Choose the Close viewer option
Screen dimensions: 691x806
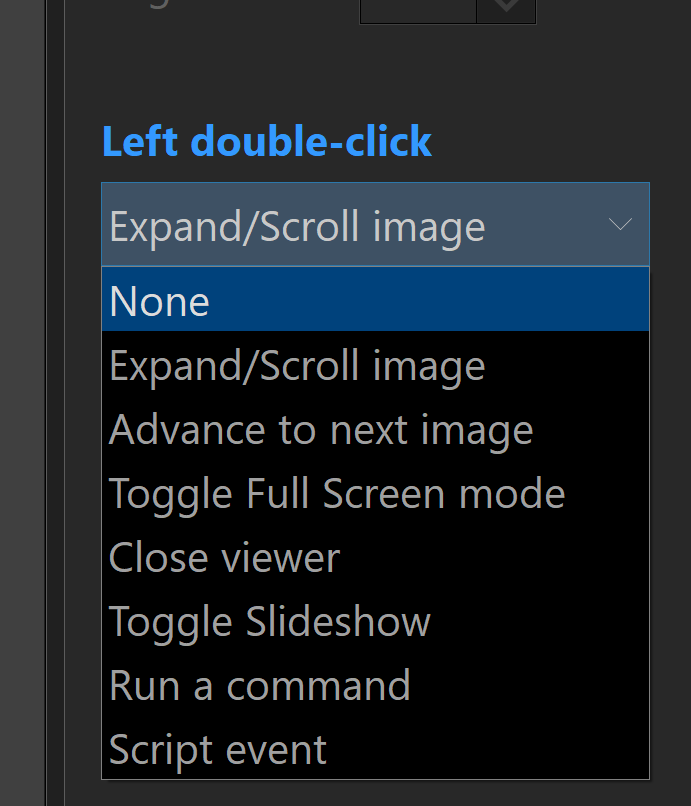tap(375, 558)
